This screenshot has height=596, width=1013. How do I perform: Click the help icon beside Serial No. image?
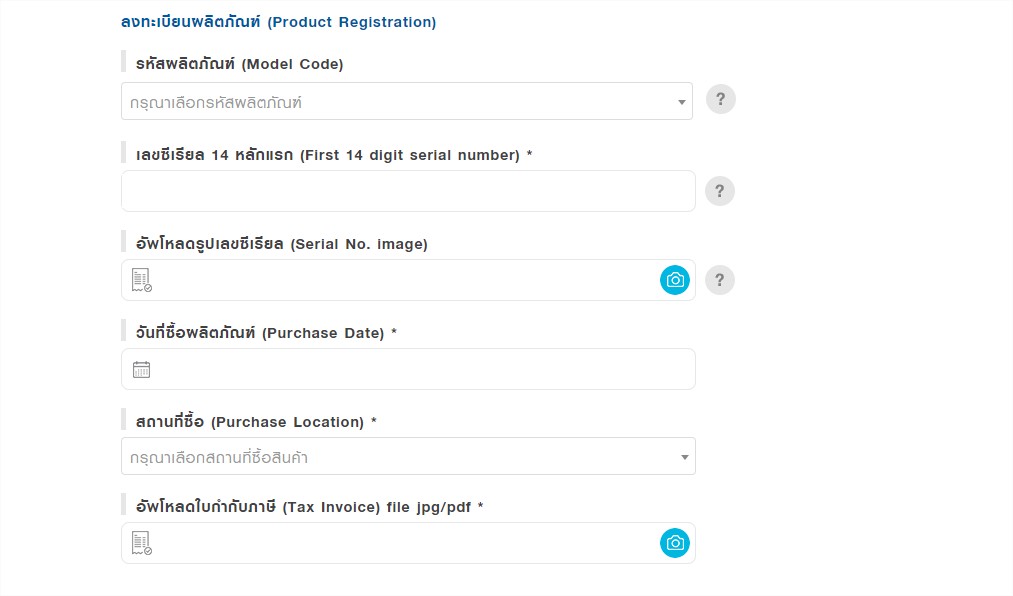pyautogui.click(x=720, y=280)
